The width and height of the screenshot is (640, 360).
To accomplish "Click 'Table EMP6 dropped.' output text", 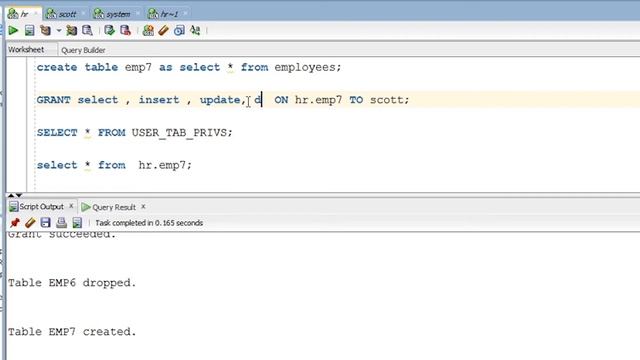I will tap(72, 283).
